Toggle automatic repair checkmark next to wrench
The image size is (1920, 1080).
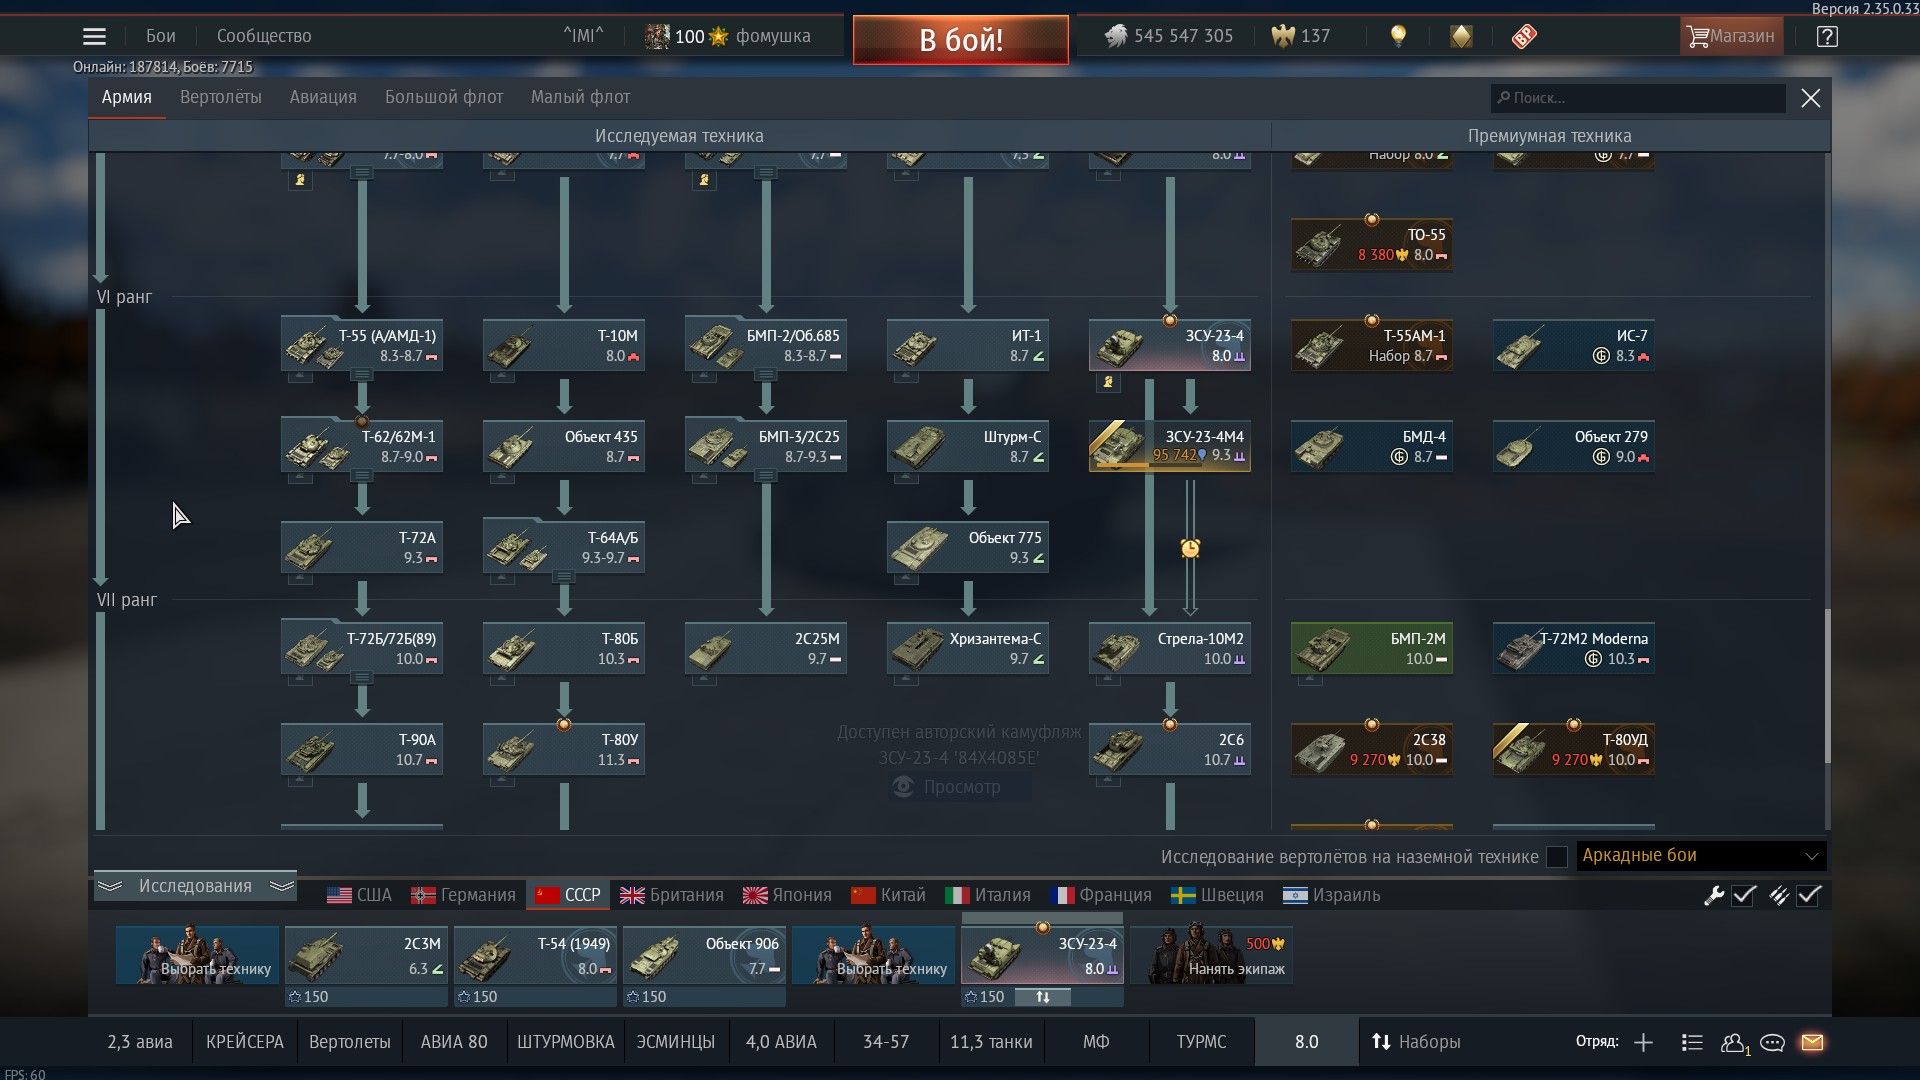click(x=1744, y=895)
